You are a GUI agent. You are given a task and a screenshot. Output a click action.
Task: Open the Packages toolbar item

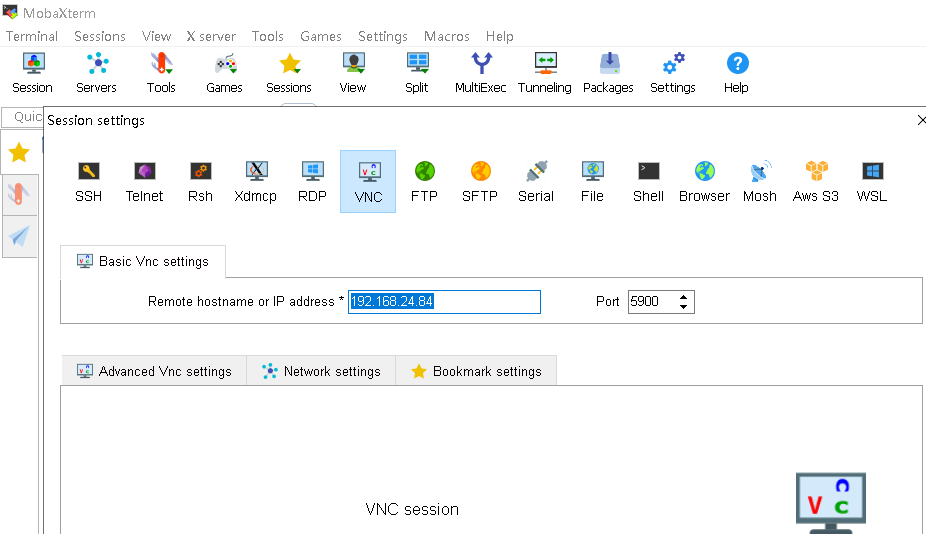[x=609, y=73]
